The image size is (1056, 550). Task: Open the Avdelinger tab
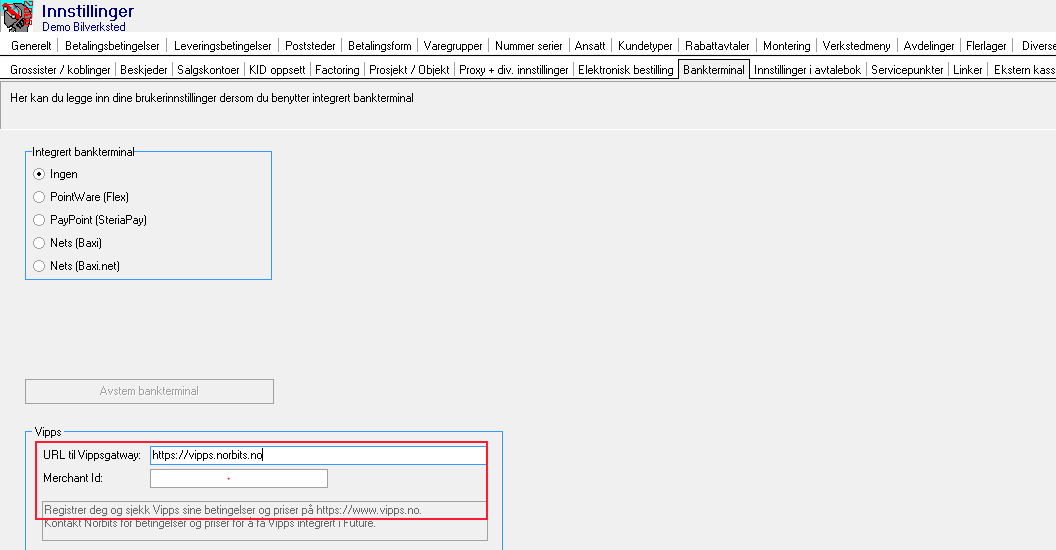[929, 46]
